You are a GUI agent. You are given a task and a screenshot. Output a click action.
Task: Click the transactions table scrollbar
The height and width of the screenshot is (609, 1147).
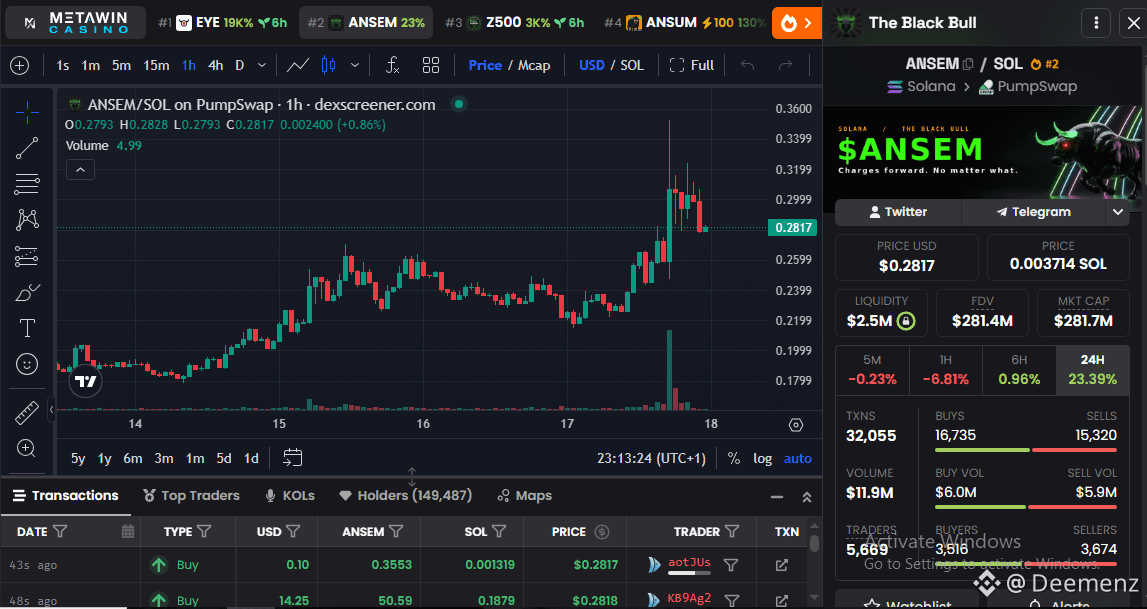(814, 542)
